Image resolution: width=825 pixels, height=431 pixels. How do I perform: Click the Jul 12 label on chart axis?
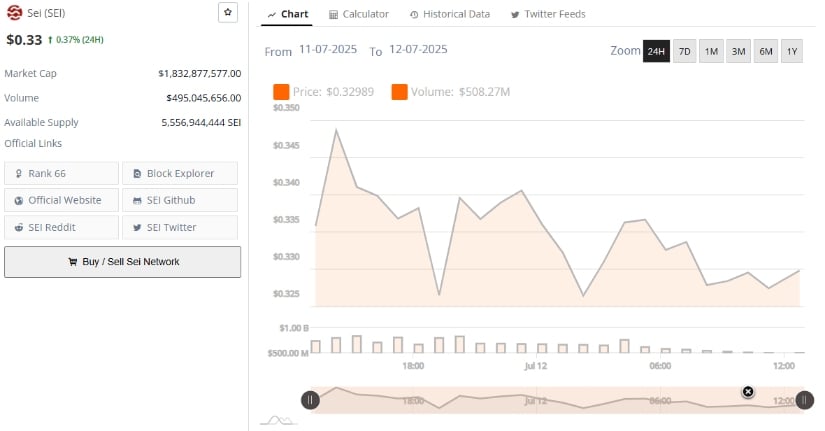536,366
